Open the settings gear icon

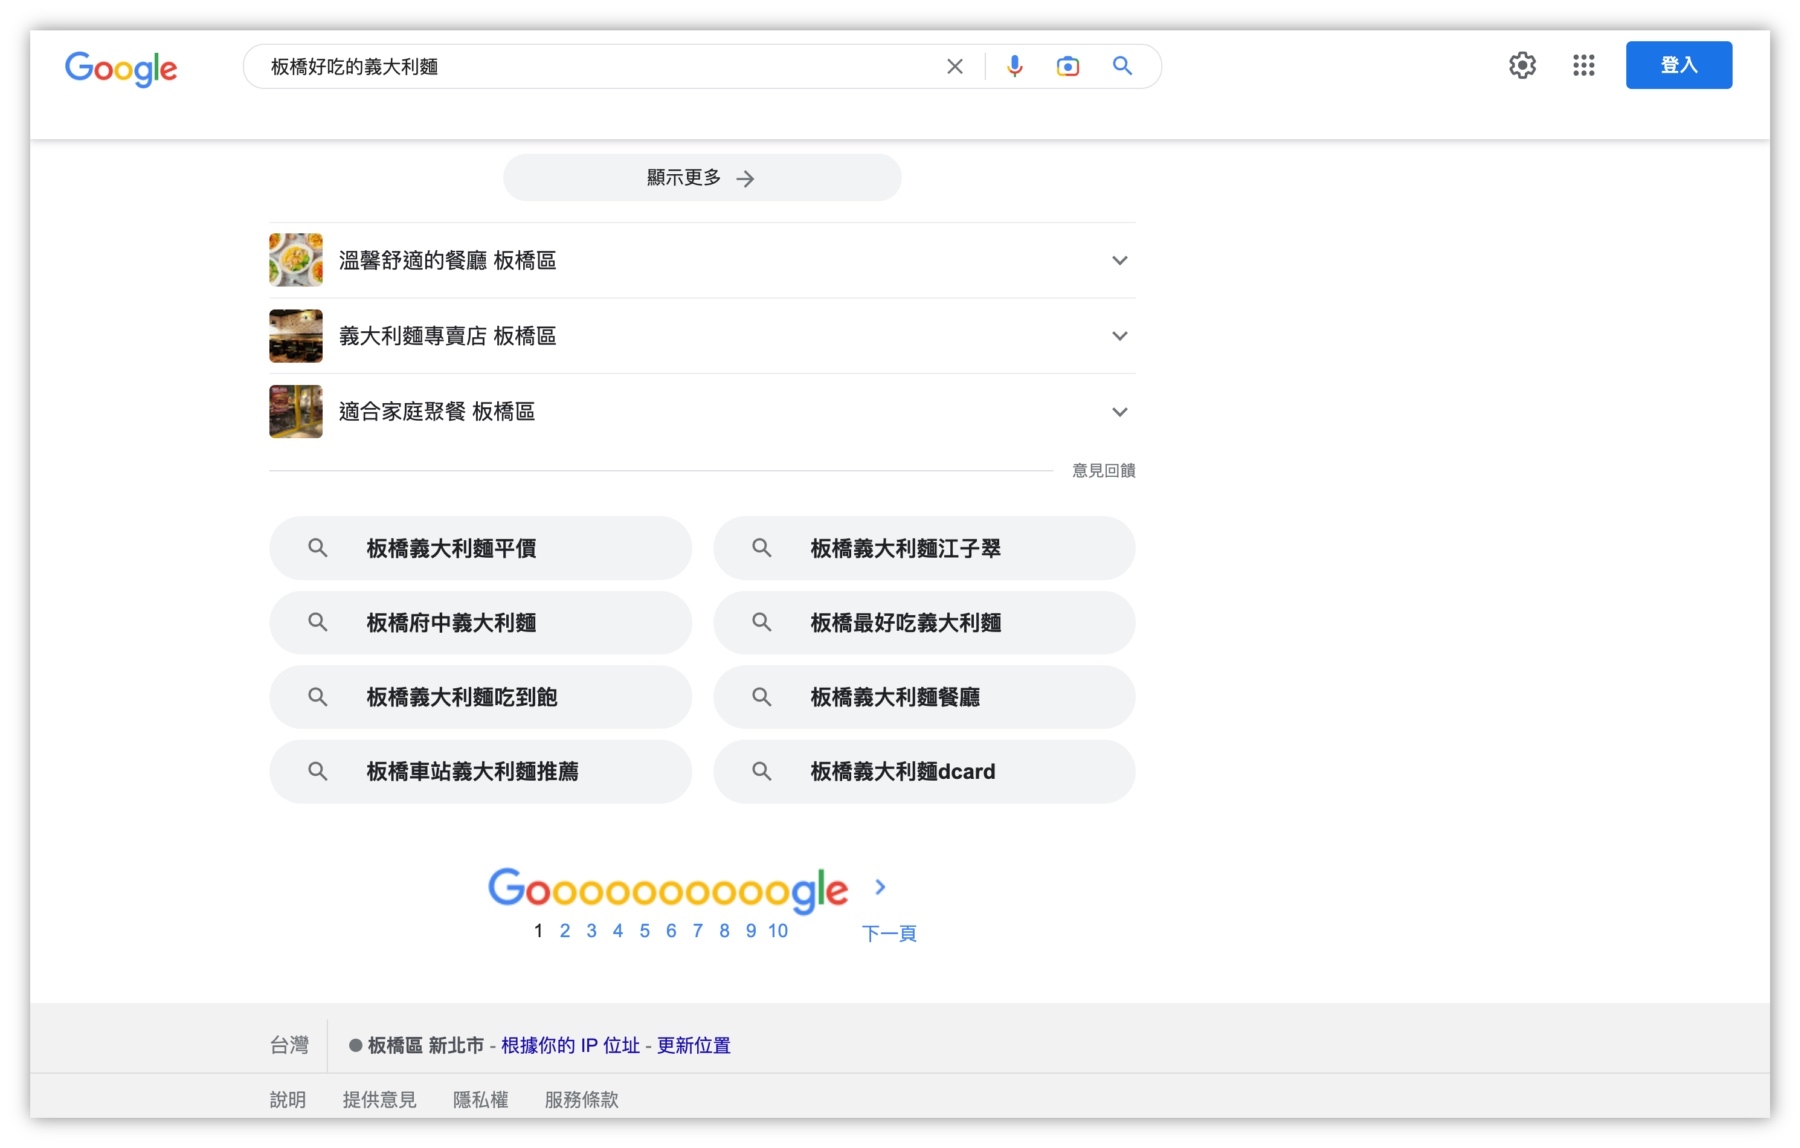(x=1522, y=66)
